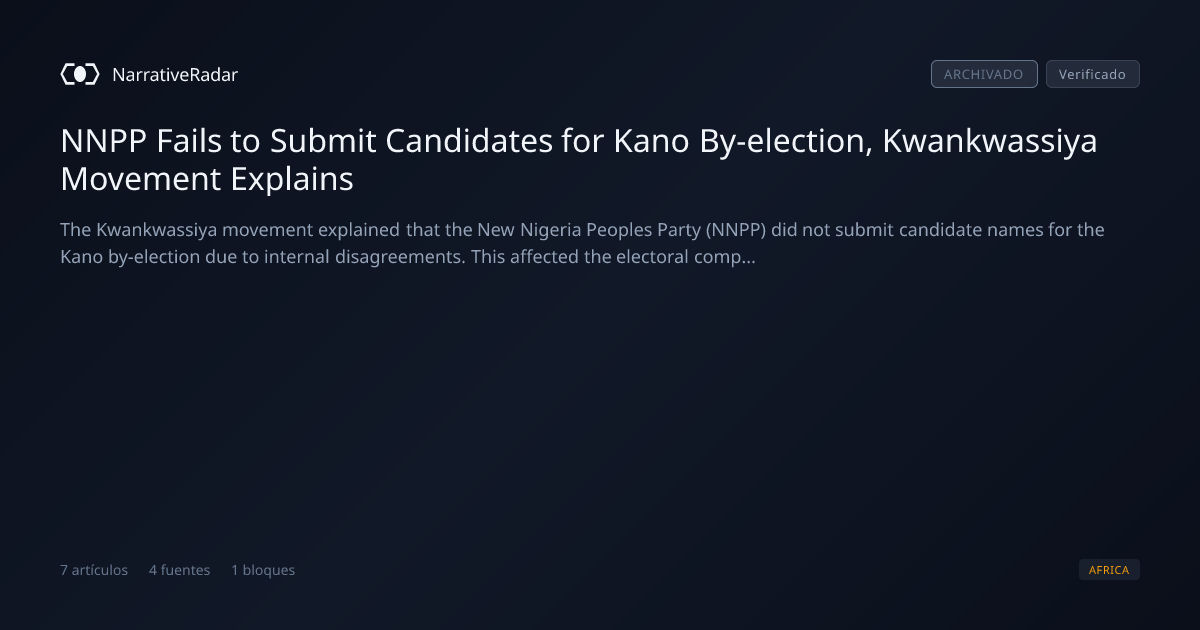Screen dimensions: 1200x630
Task: Click the word "NNPP" starting the headline
Action: 105,142
